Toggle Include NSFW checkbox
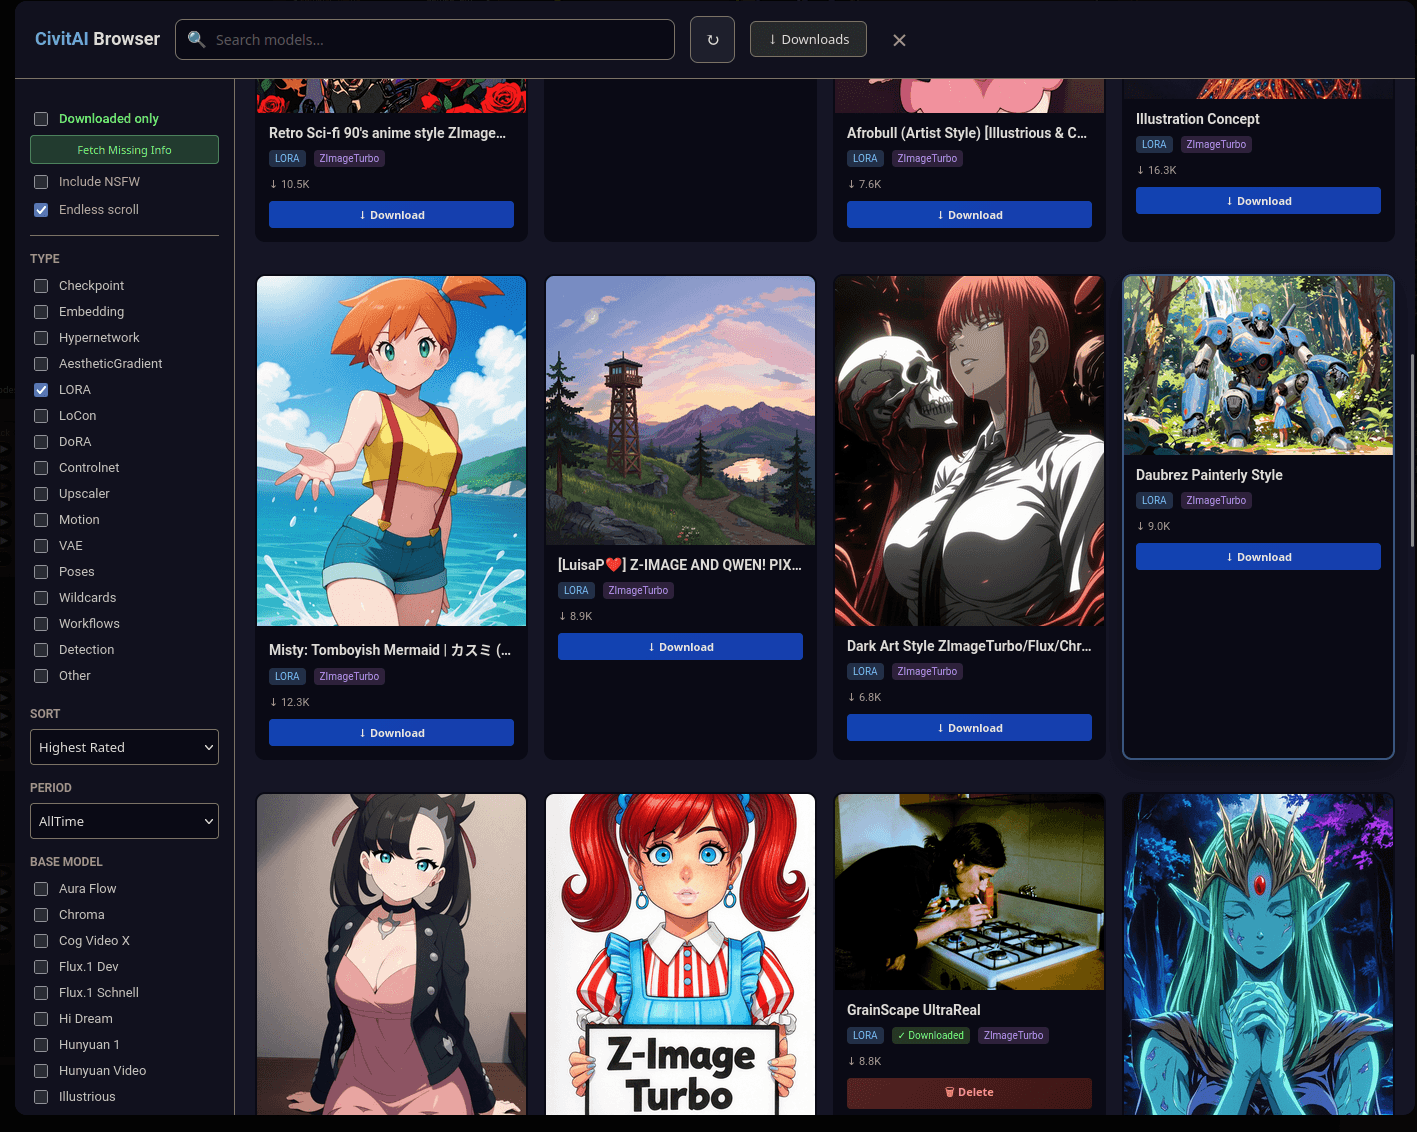The image size is (1417, 1132). [x=41, y=182]
